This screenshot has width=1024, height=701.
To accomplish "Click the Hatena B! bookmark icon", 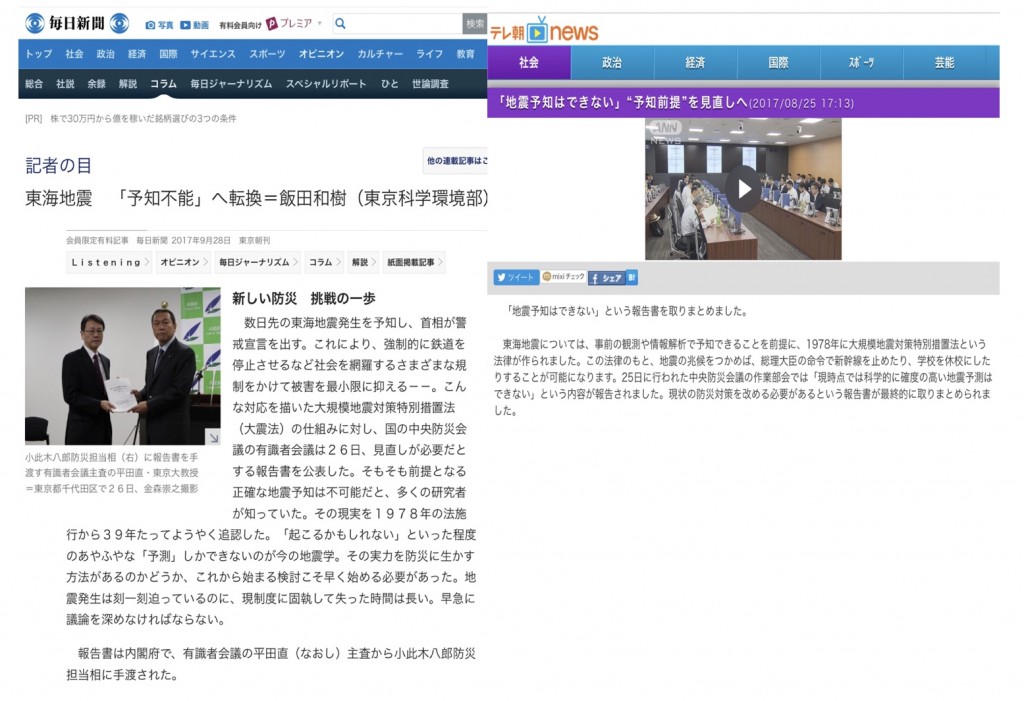I will click(x=632, y=278).
